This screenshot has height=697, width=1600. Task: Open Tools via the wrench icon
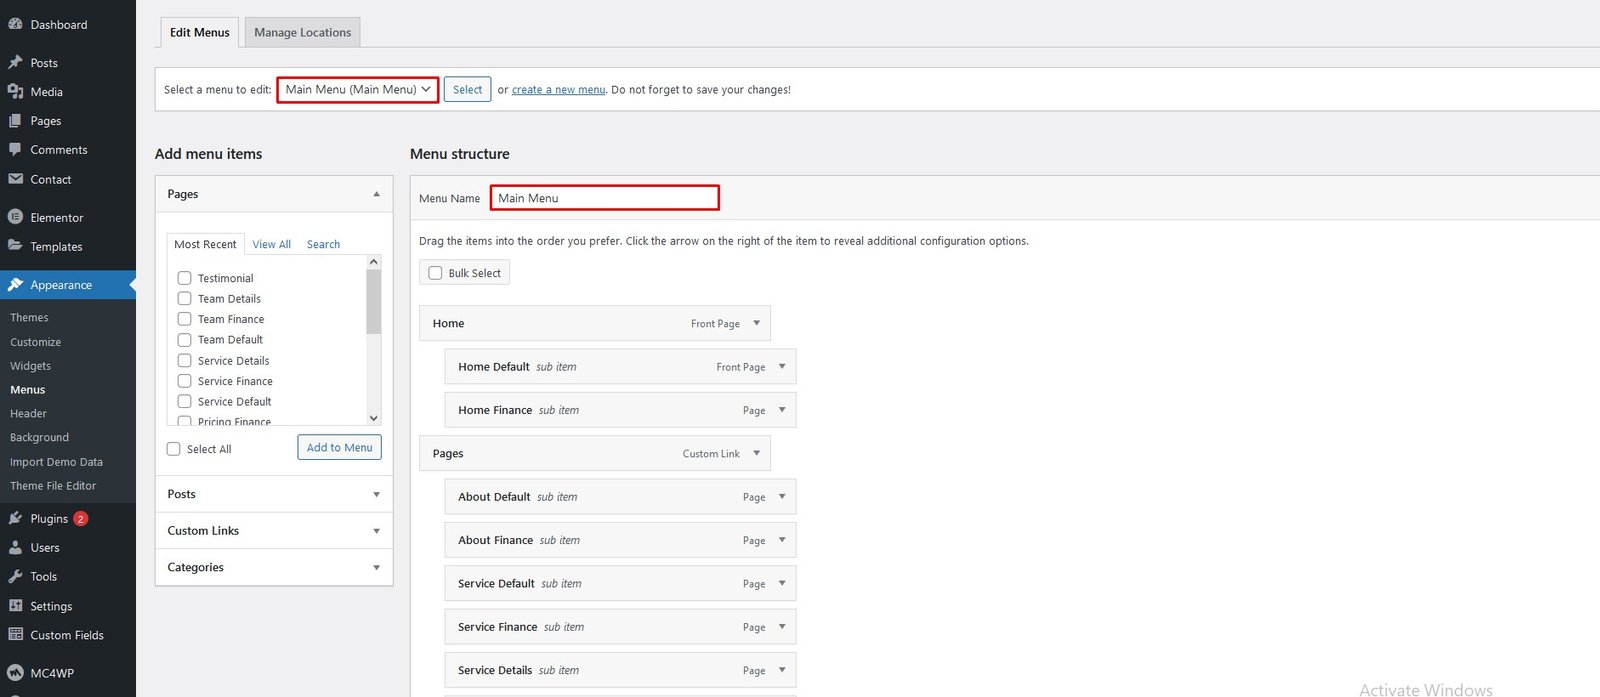(x=15, y=576)
